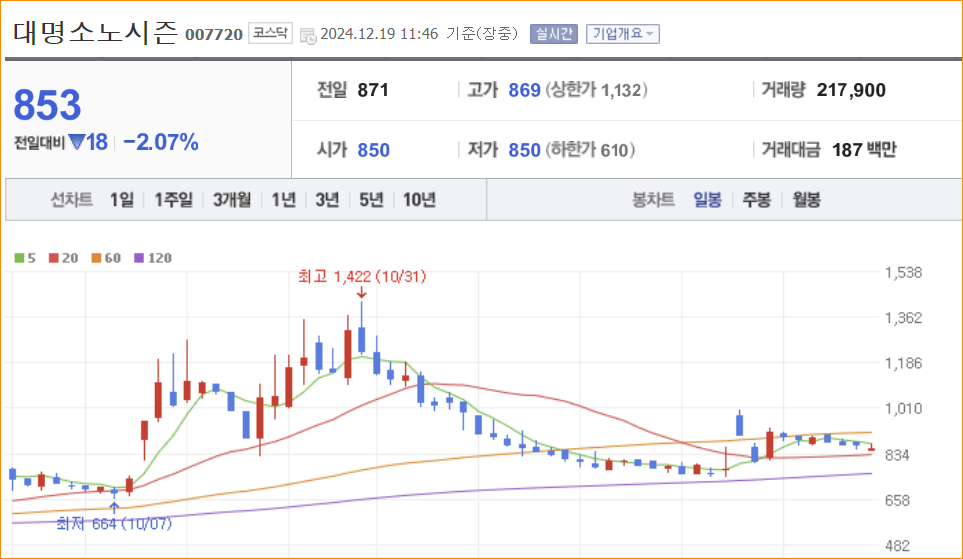The image size is (963, 559).
Task: Click the stock code 007720
Action: (x=214, y=34)
